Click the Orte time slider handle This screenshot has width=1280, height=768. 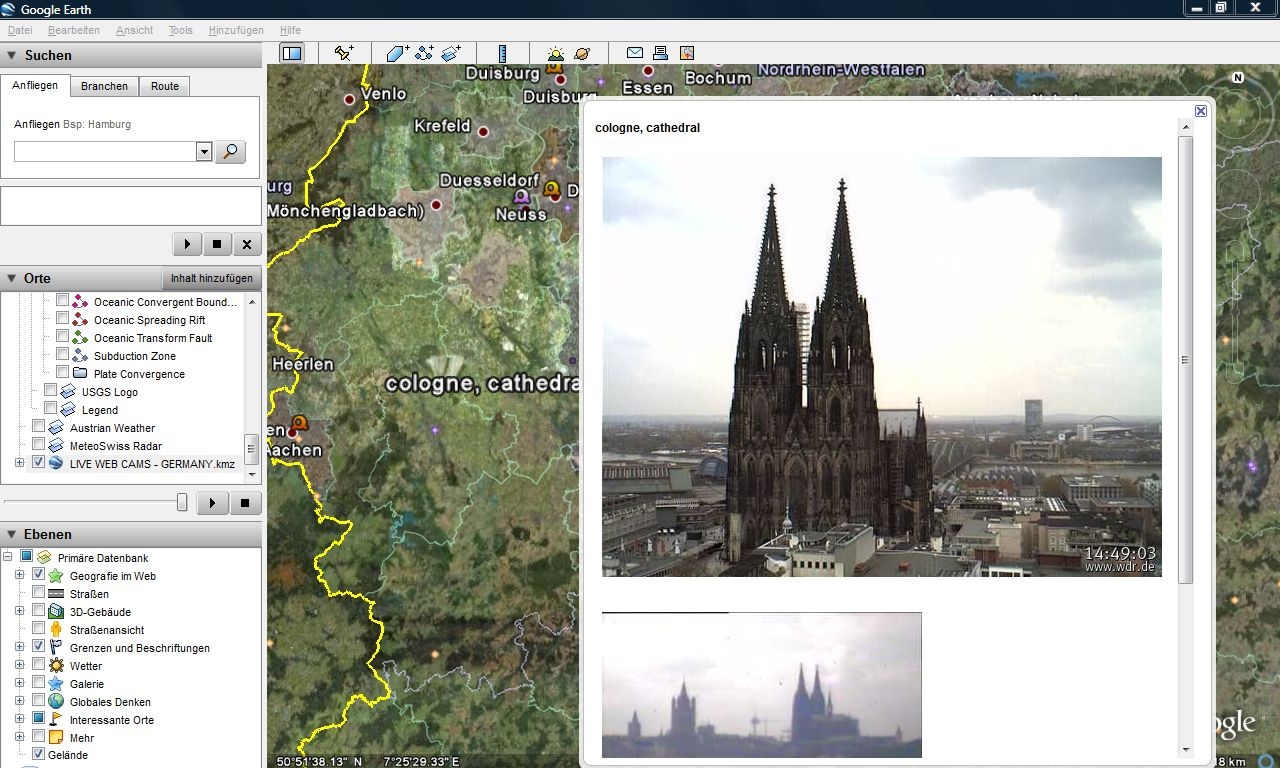pyautogui.click(x=182, y=502)
